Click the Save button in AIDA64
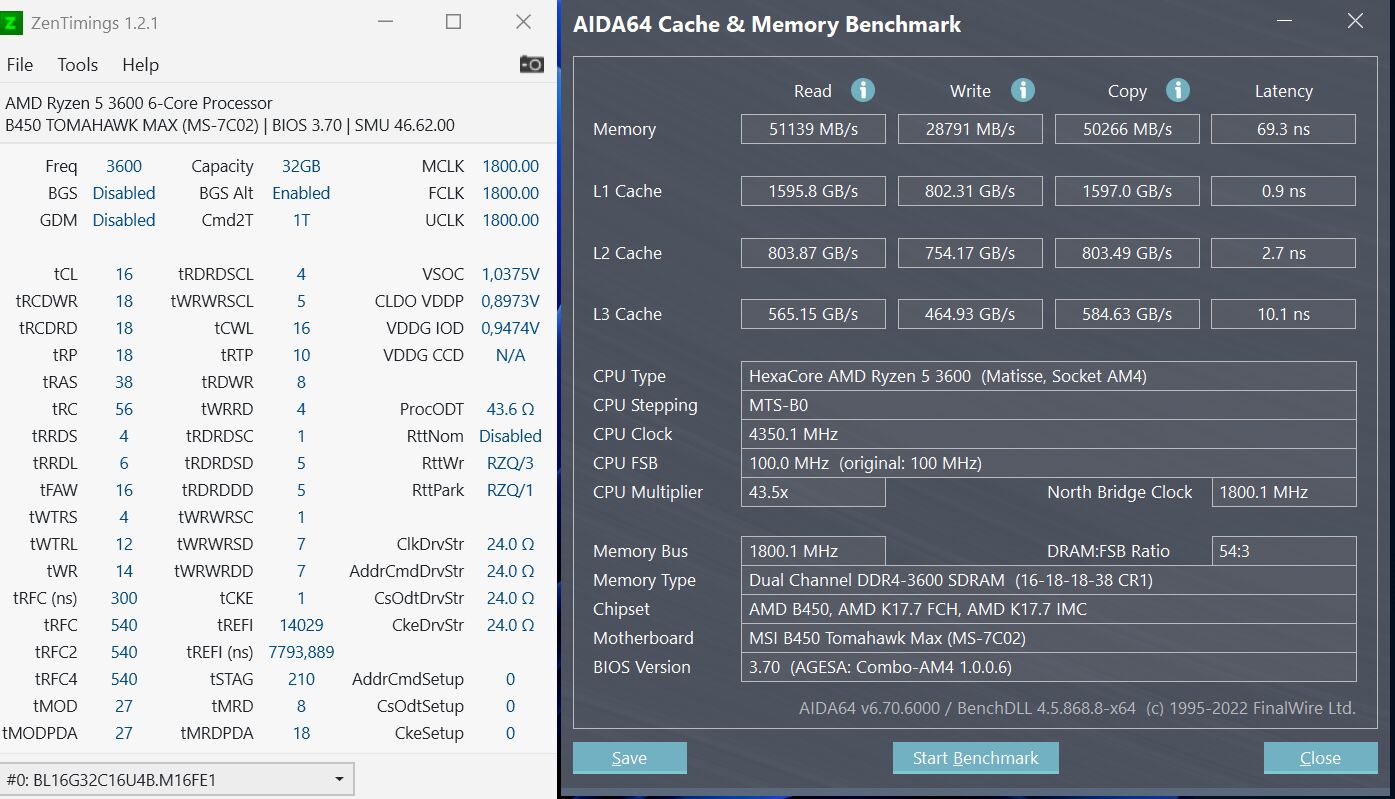The width and height of the screenshot is (1395, 799). (629, 758)
